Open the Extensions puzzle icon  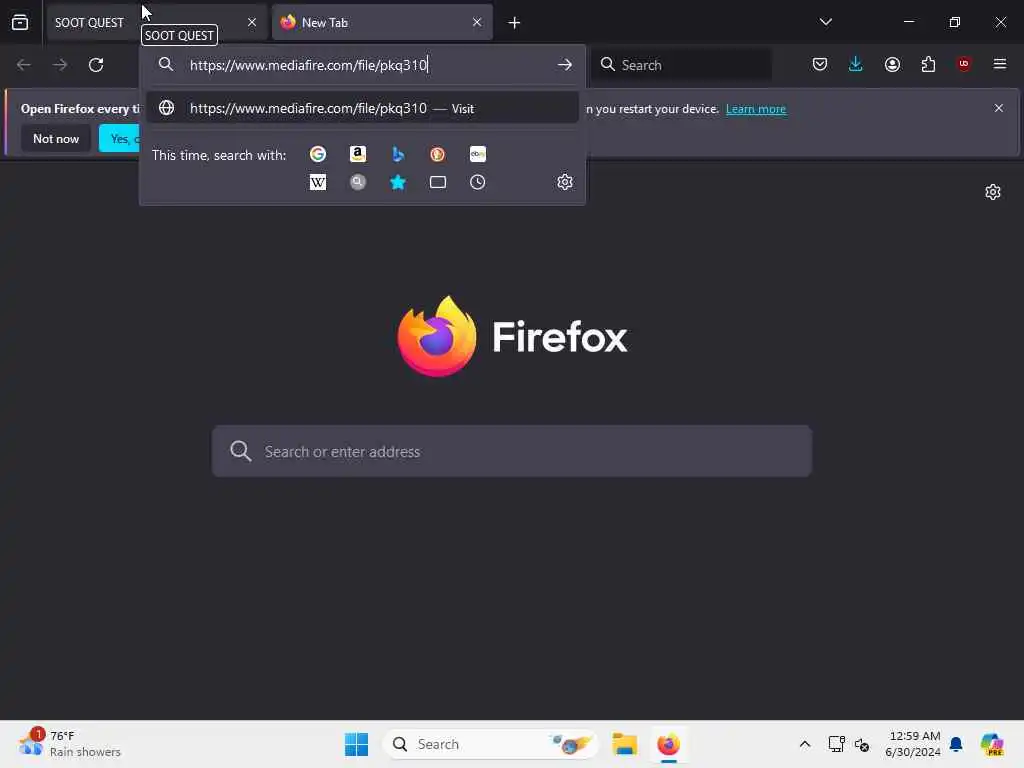point(928,65)
